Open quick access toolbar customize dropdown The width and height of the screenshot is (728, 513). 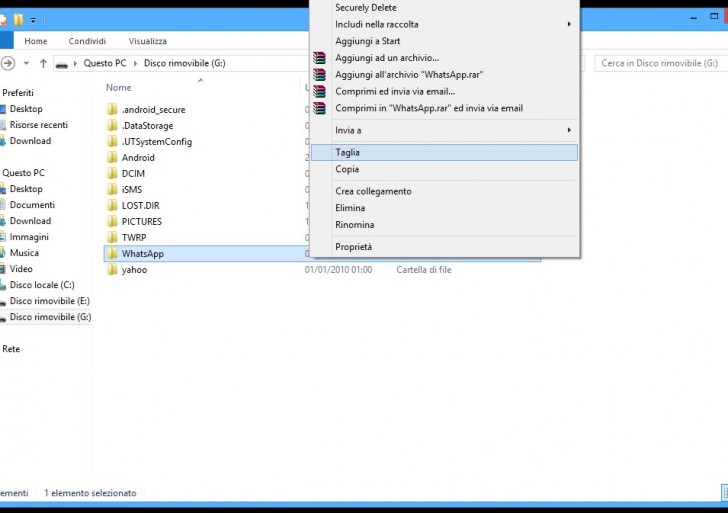(x=33, y=19)
